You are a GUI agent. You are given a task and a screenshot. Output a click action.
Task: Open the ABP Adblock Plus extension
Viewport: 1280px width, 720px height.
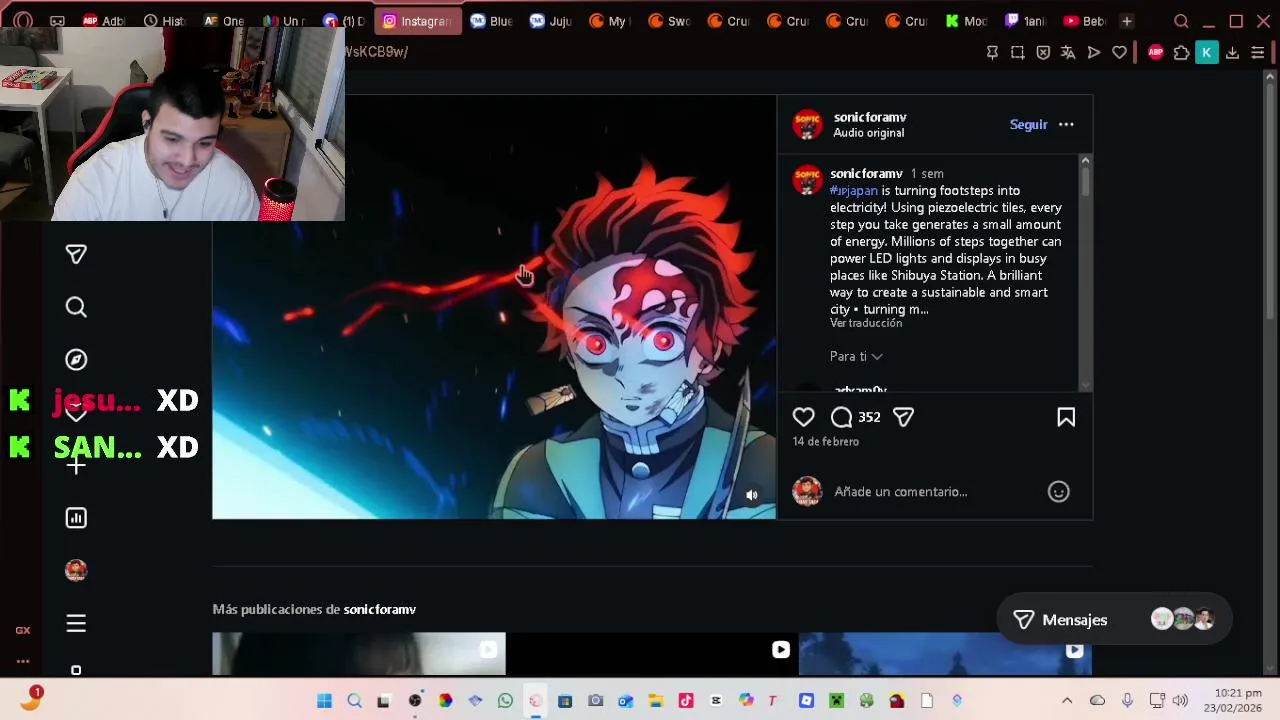point(1156,52)
